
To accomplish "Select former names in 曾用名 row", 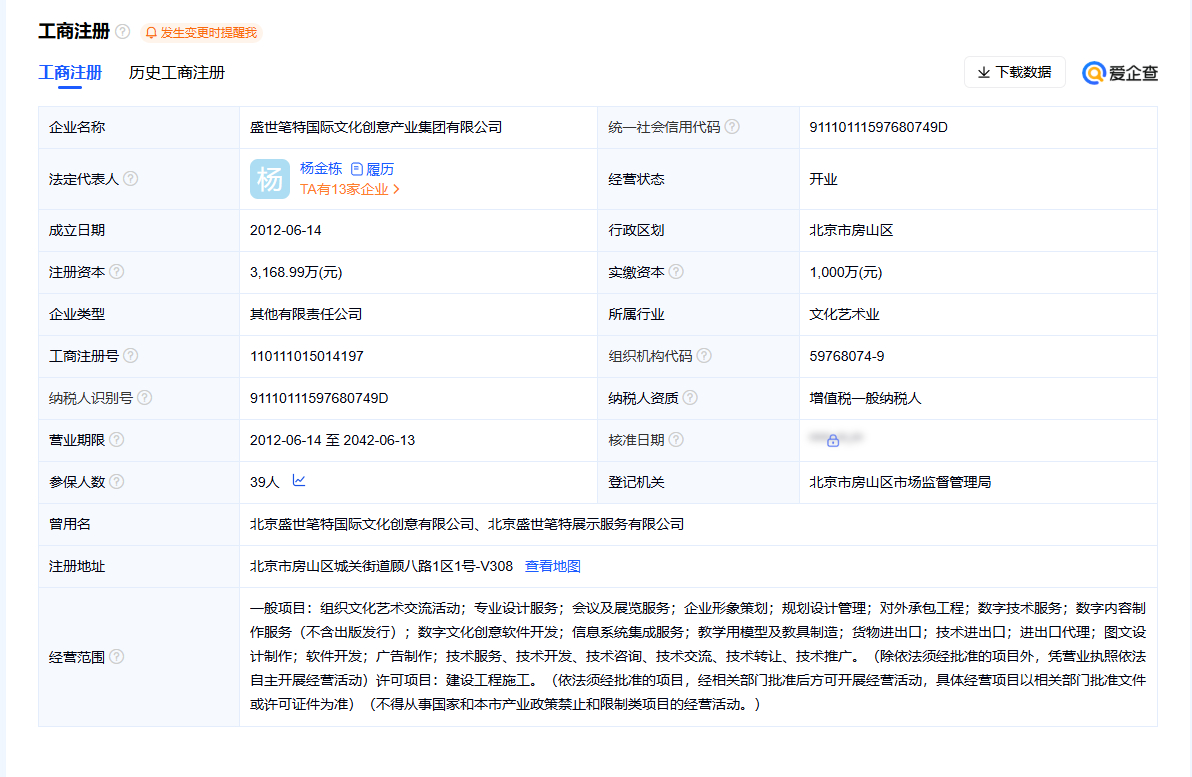I will [x=467, y=524].
